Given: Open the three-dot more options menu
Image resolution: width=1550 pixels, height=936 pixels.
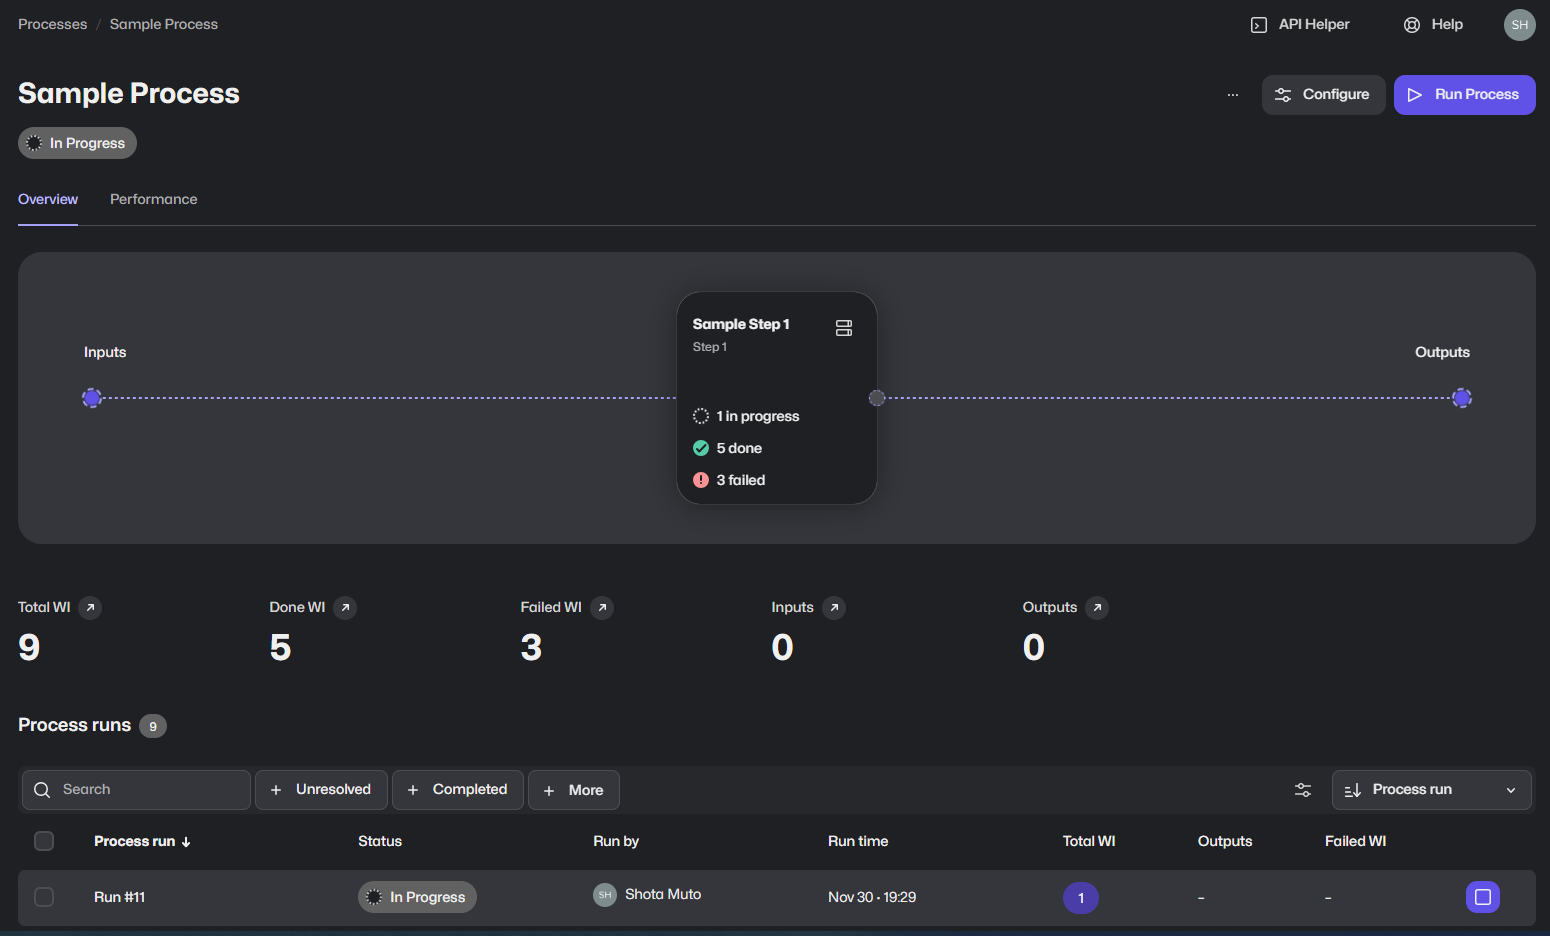Looking at the screenshot, I should 1232,95.
